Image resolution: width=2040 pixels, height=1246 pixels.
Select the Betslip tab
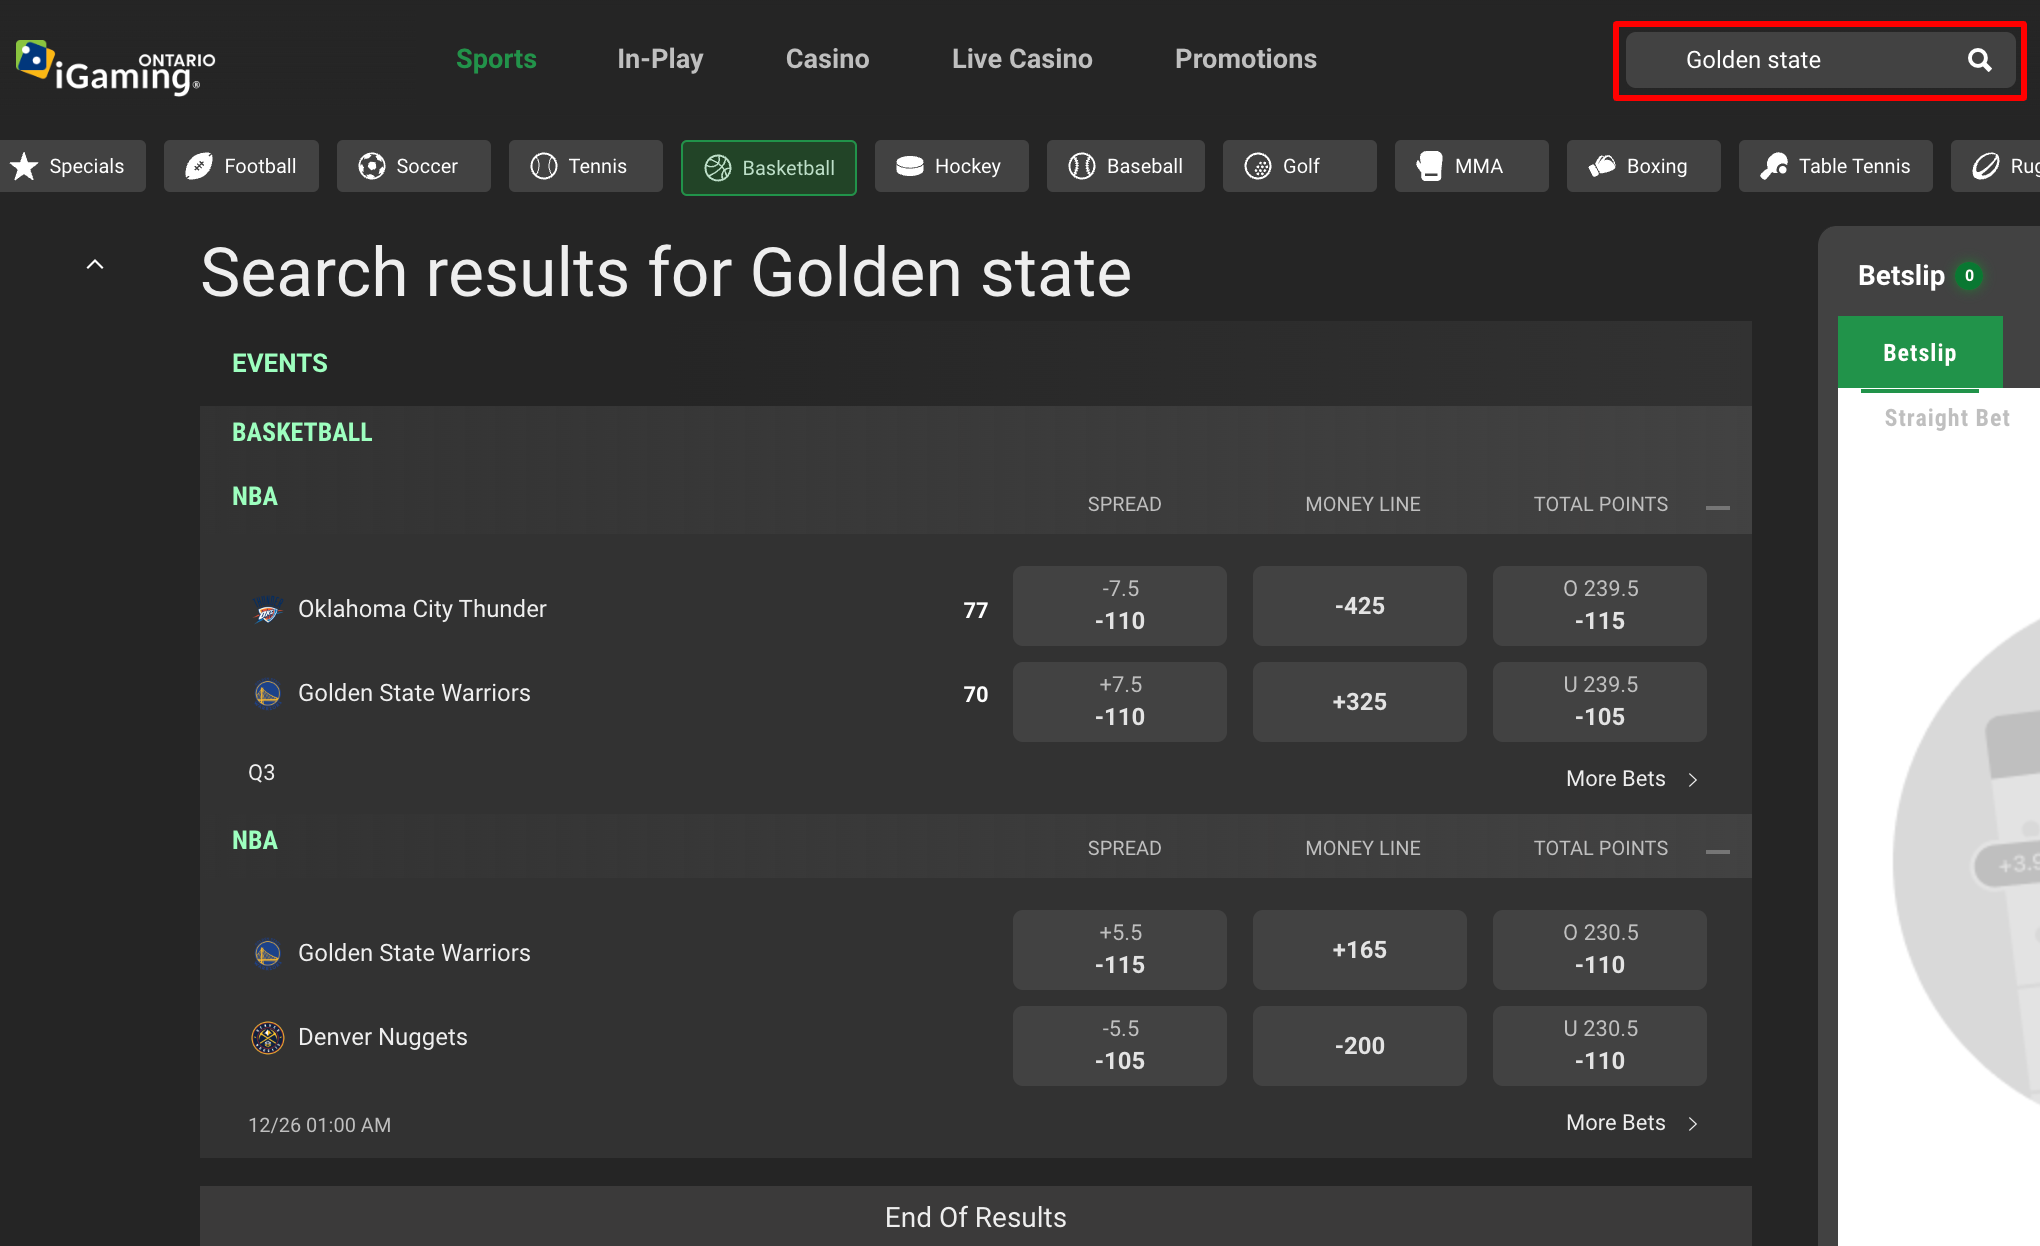click(x=1919, y=352)
